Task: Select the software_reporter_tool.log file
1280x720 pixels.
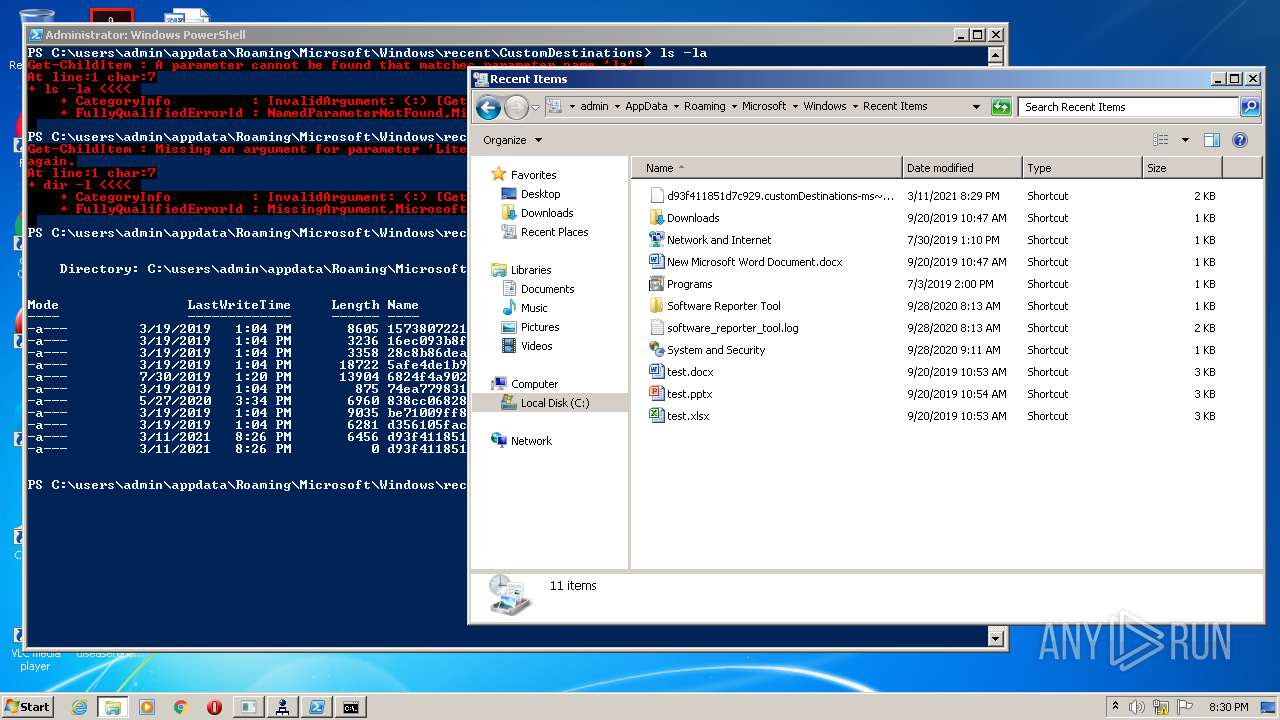Action: pyautogui.click(x=732, y=328)
